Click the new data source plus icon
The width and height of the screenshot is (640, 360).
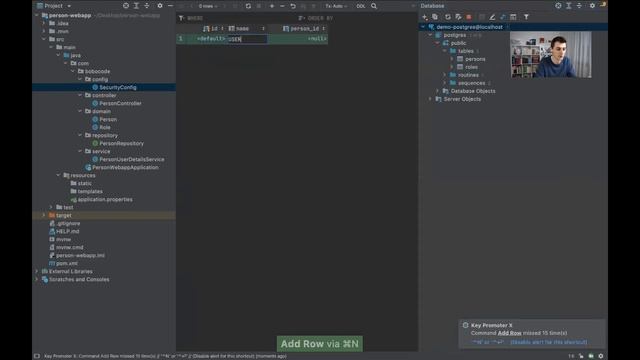pos(424,17)
